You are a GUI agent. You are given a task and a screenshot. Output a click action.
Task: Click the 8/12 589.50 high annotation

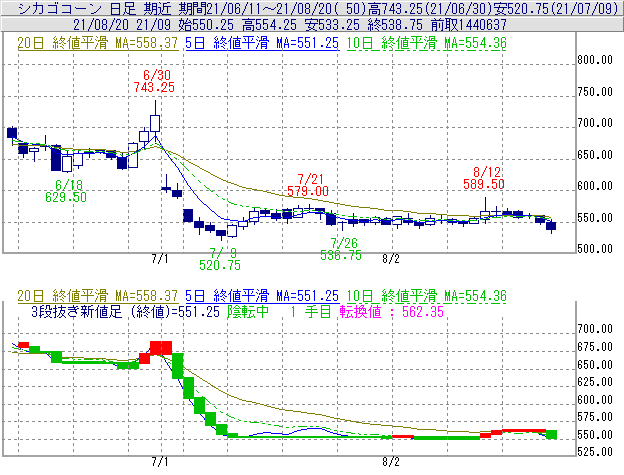pyautogui.click(x=484, y=178)
